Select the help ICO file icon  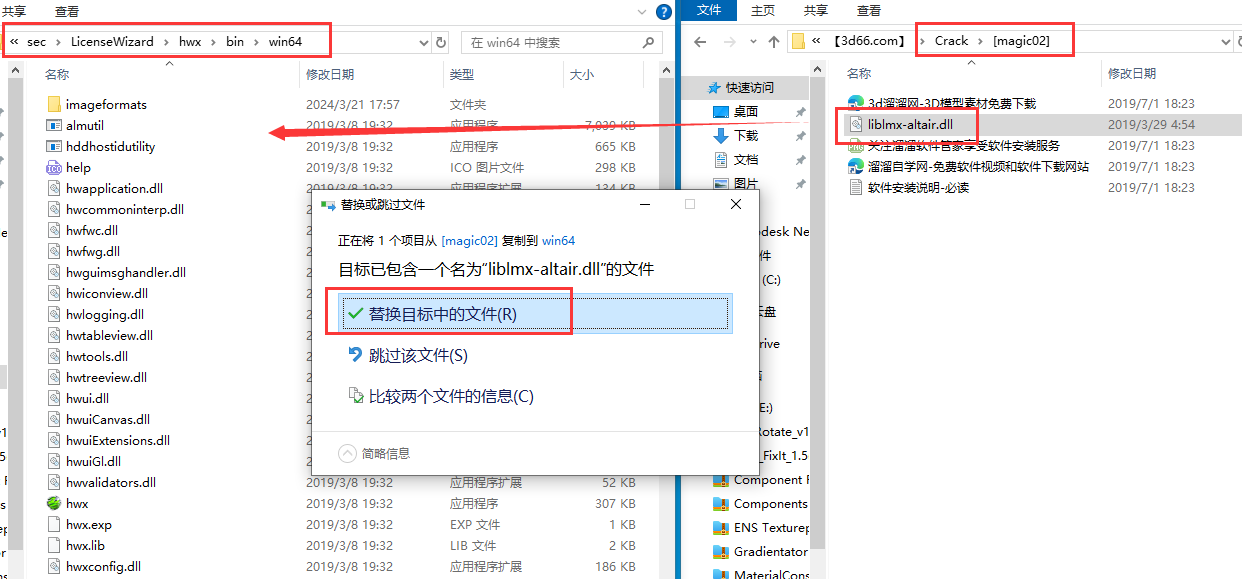[x=54, y=167]
